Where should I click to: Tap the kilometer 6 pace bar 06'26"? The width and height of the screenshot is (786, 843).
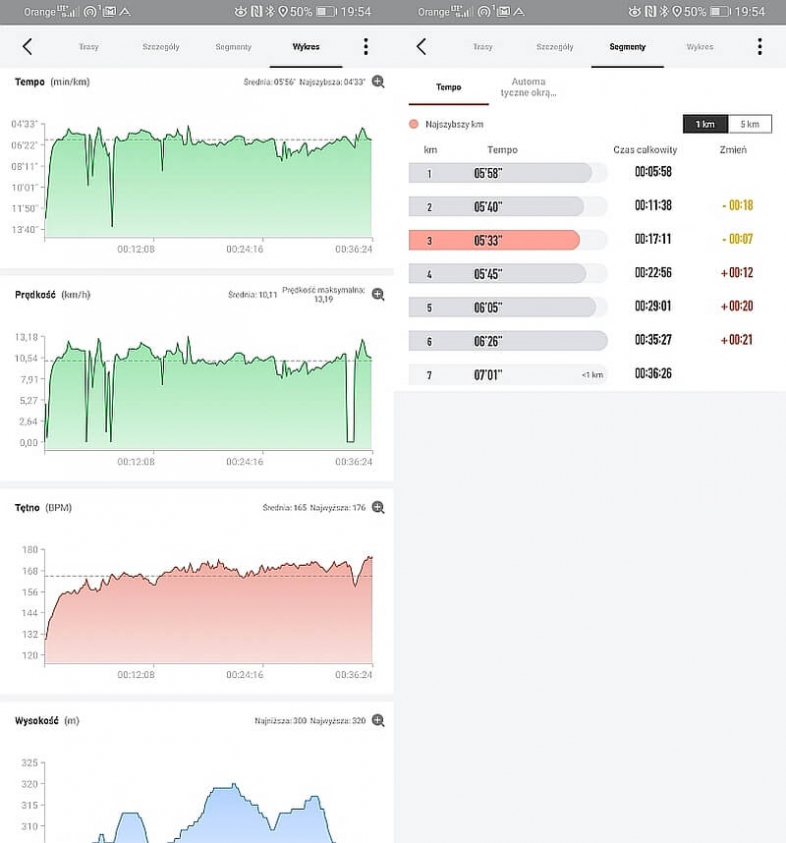(507, 341)
